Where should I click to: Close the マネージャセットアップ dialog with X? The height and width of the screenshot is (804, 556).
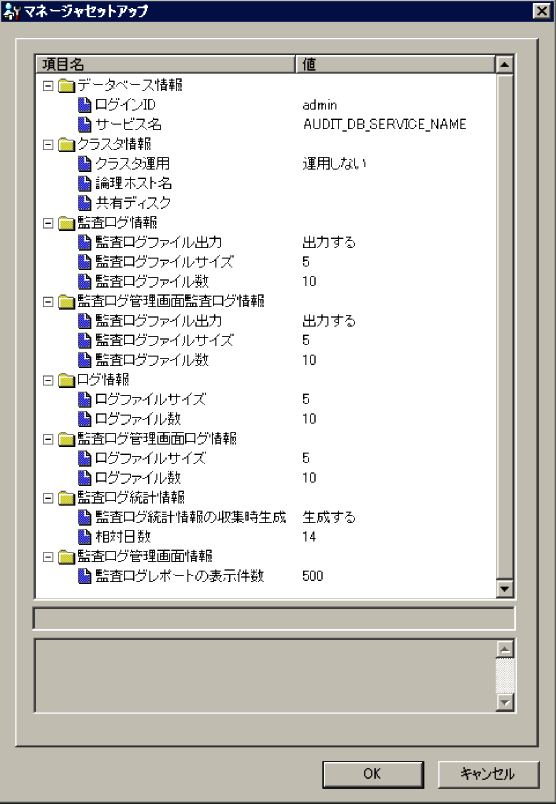coord(541,11)
